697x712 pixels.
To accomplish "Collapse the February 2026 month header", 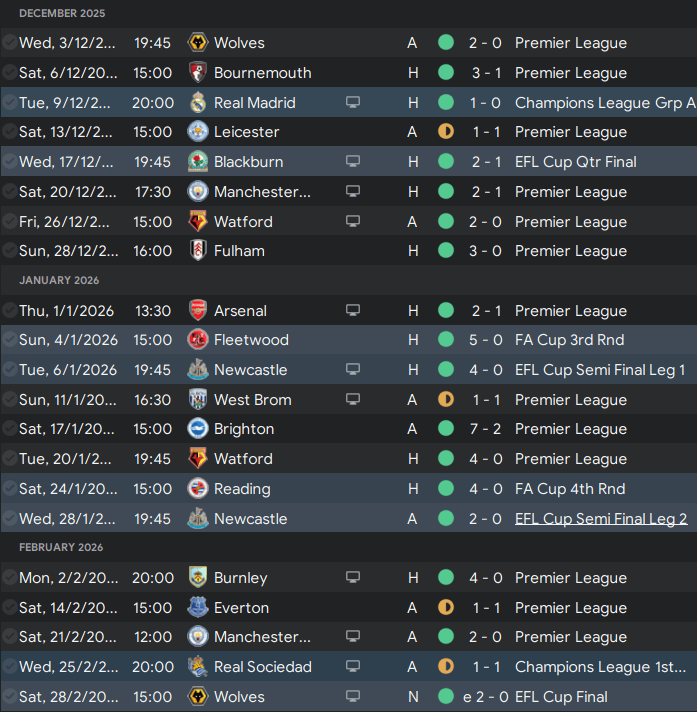I will [61, 547].
